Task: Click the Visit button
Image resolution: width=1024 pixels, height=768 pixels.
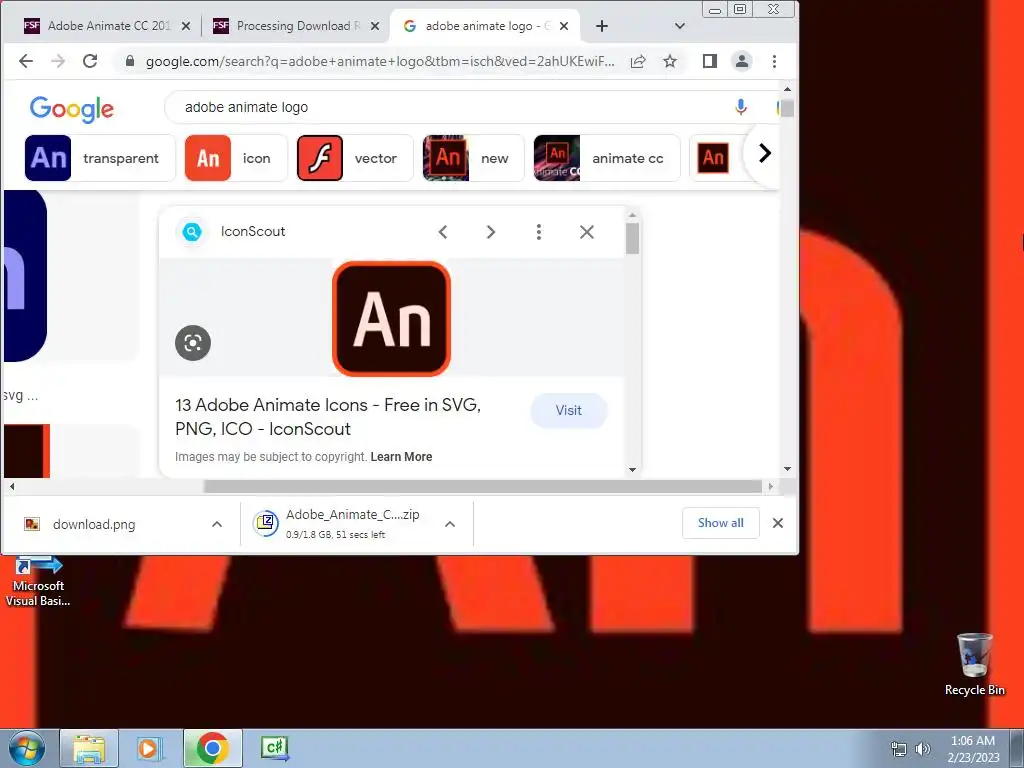Action: [x=569, y=410]
